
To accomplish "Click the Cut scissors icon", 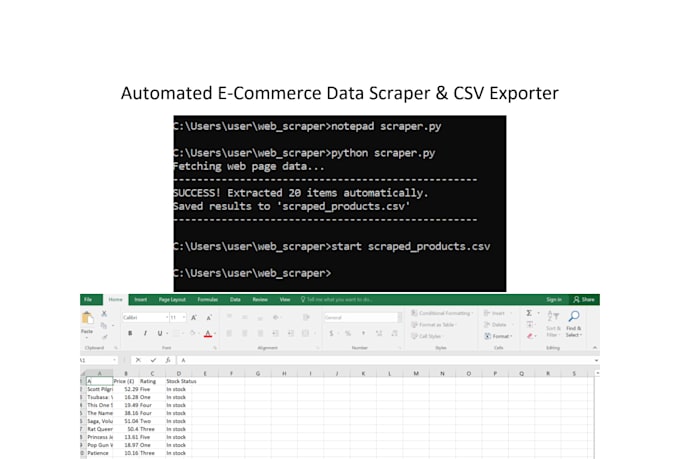I will [104, 313].
